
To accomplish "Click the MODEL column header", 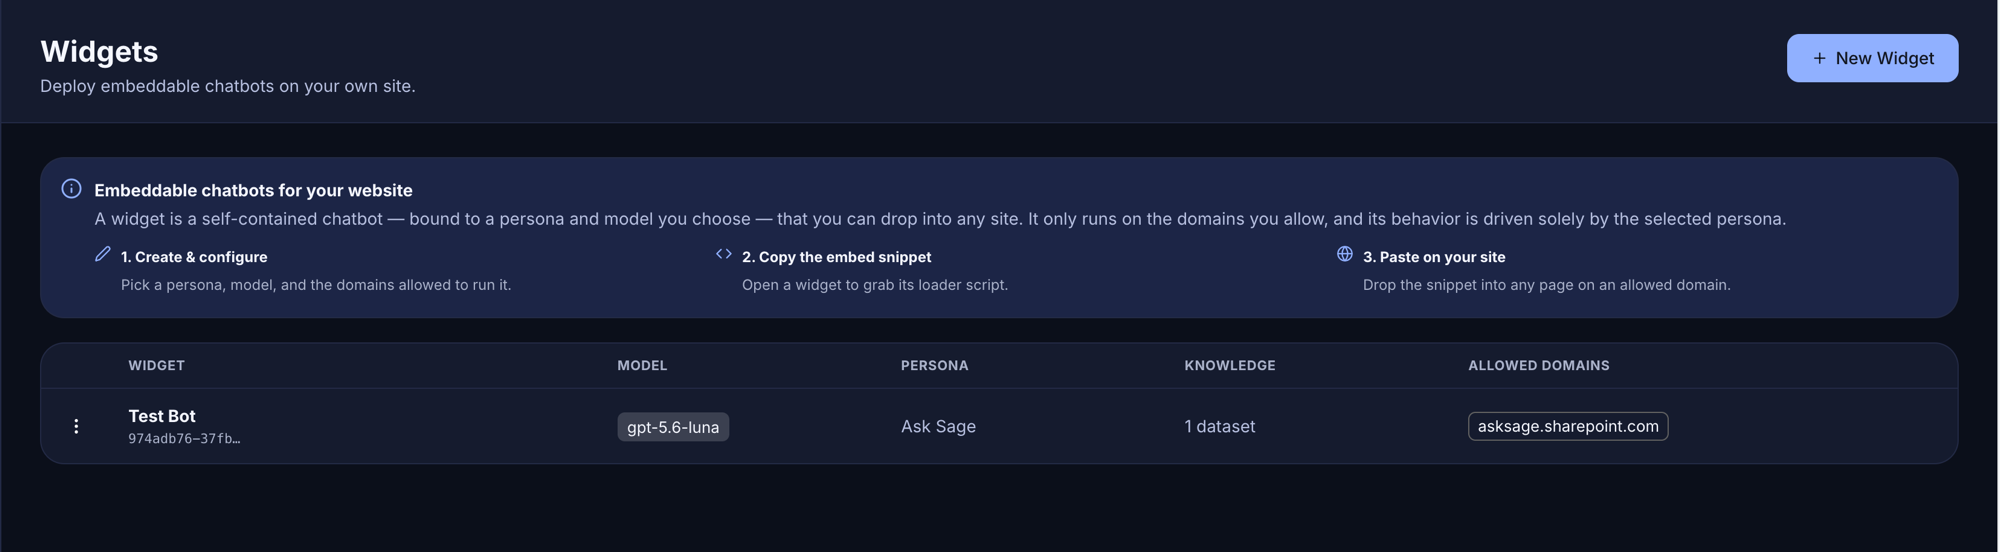I will point(642,365).
